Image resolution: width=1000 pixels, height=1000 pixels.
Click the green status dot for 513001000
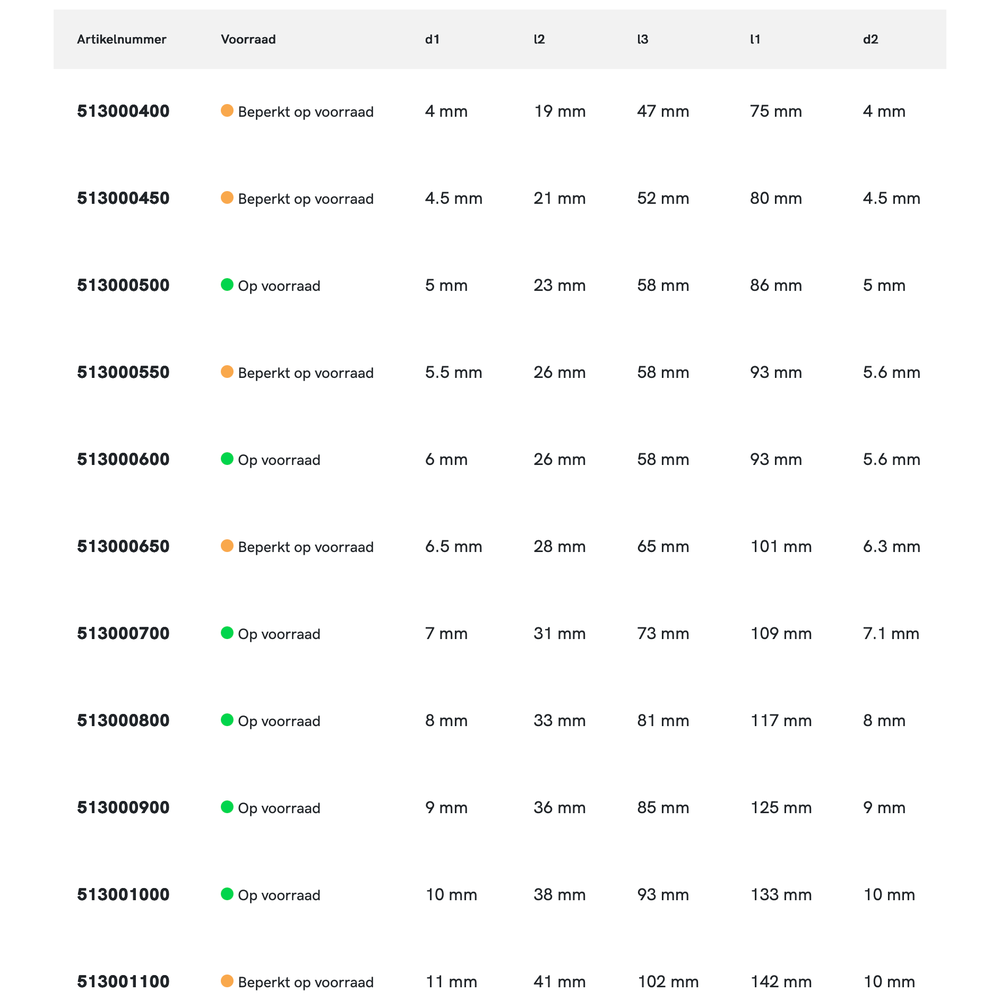[227, 894]
